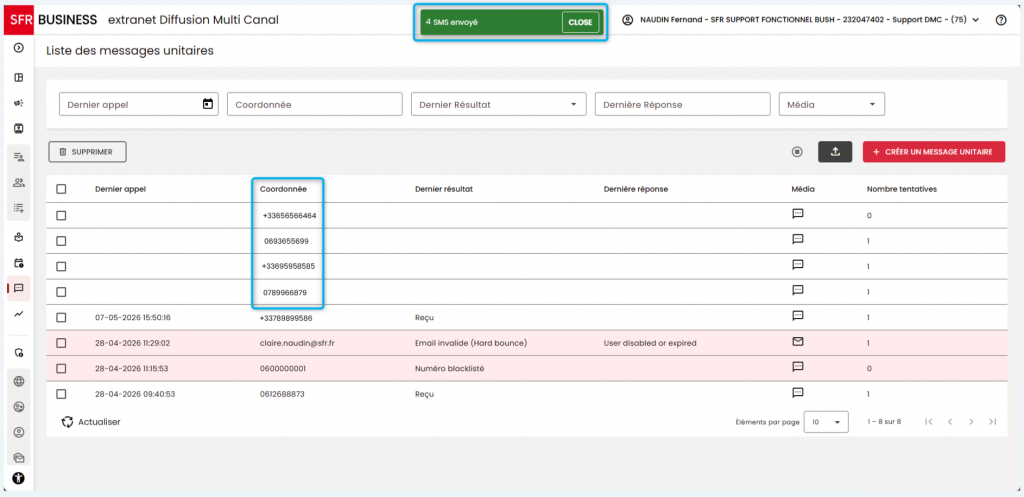Click the Email invalide (Hard bounce) text

click(471, 343)
